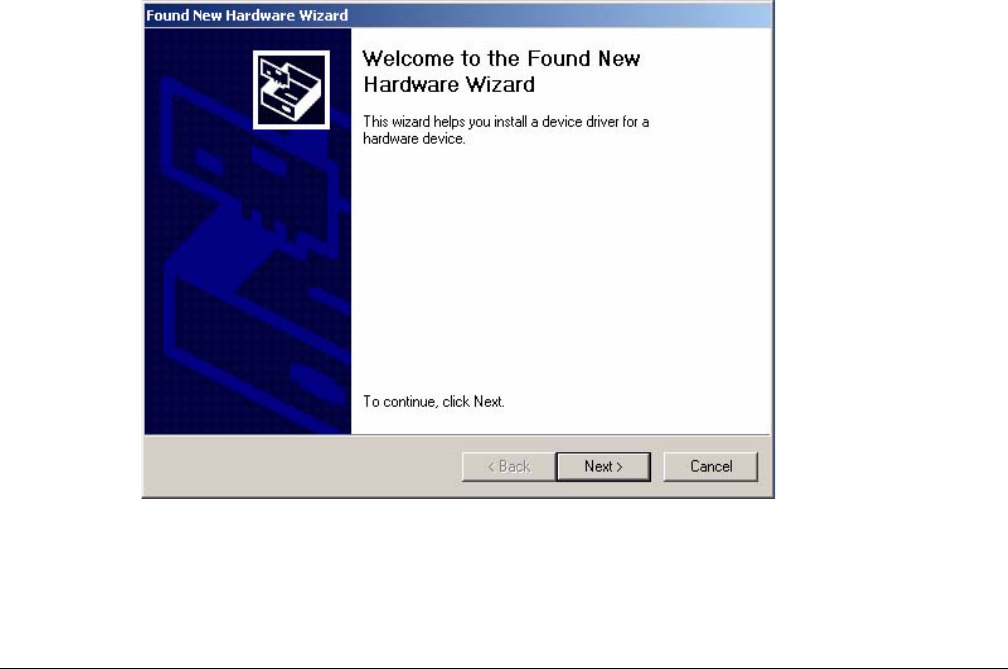Click the gray footer strip left of Back
The width and height of the screenshot is (1008, 669).
(302, 467)
